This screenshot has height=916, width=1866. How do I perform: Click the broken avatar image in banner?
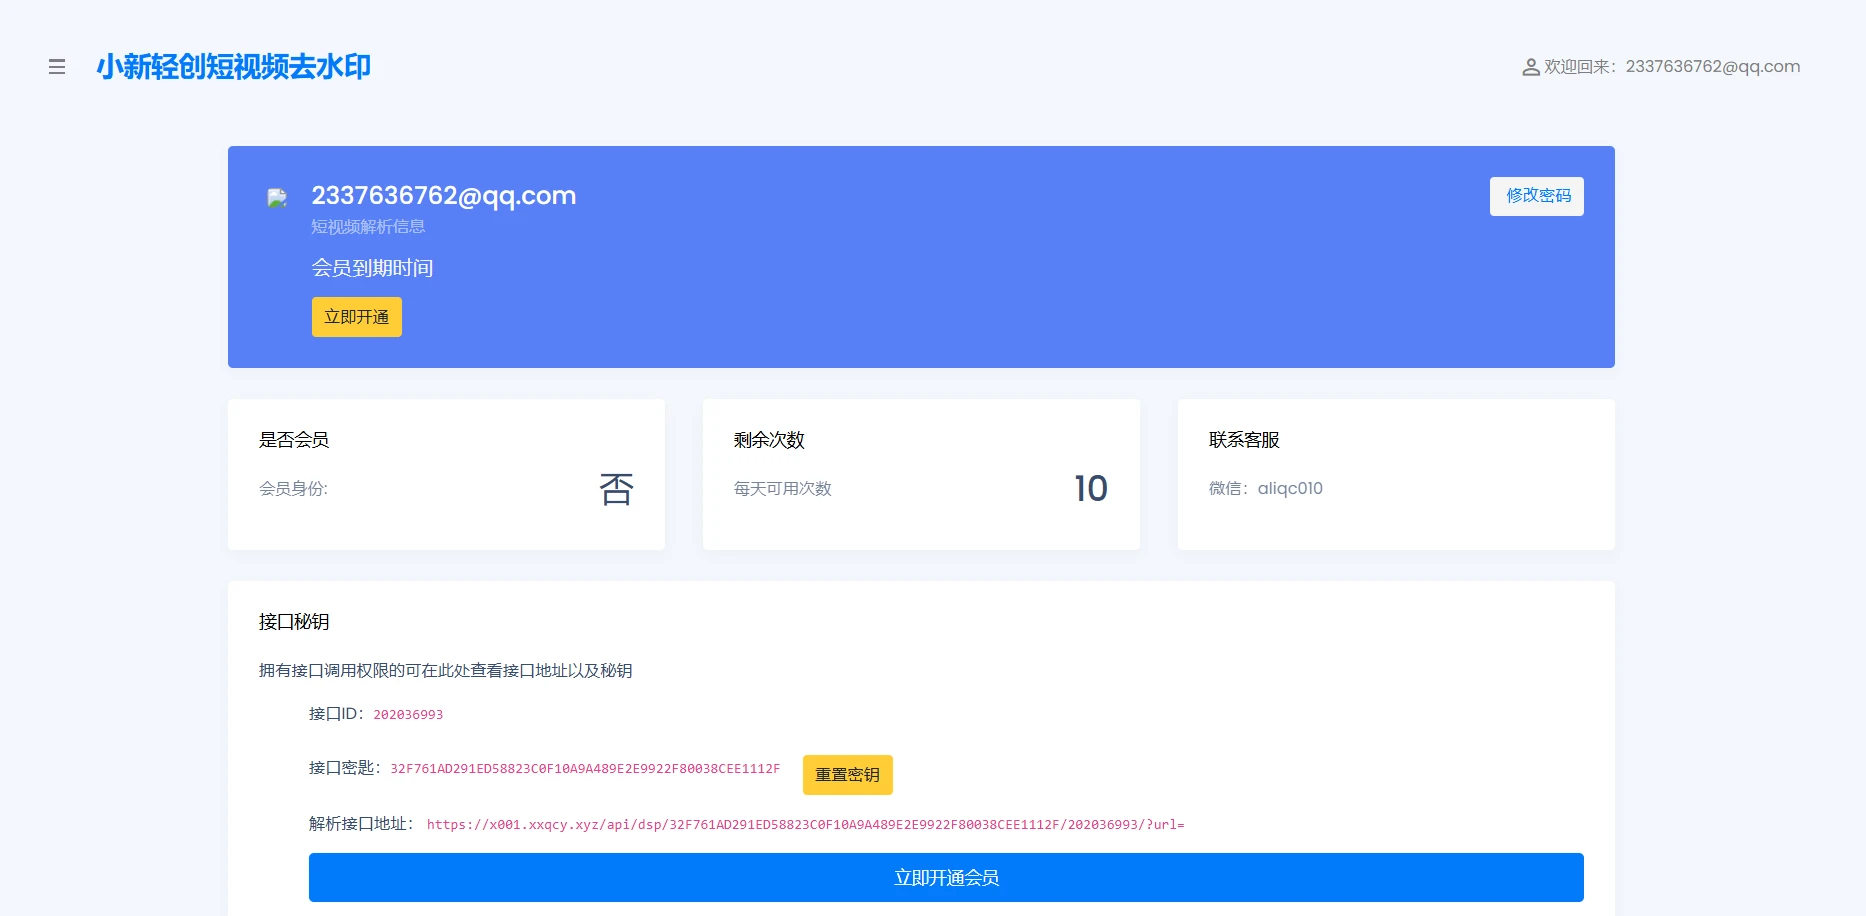[277, 198]
